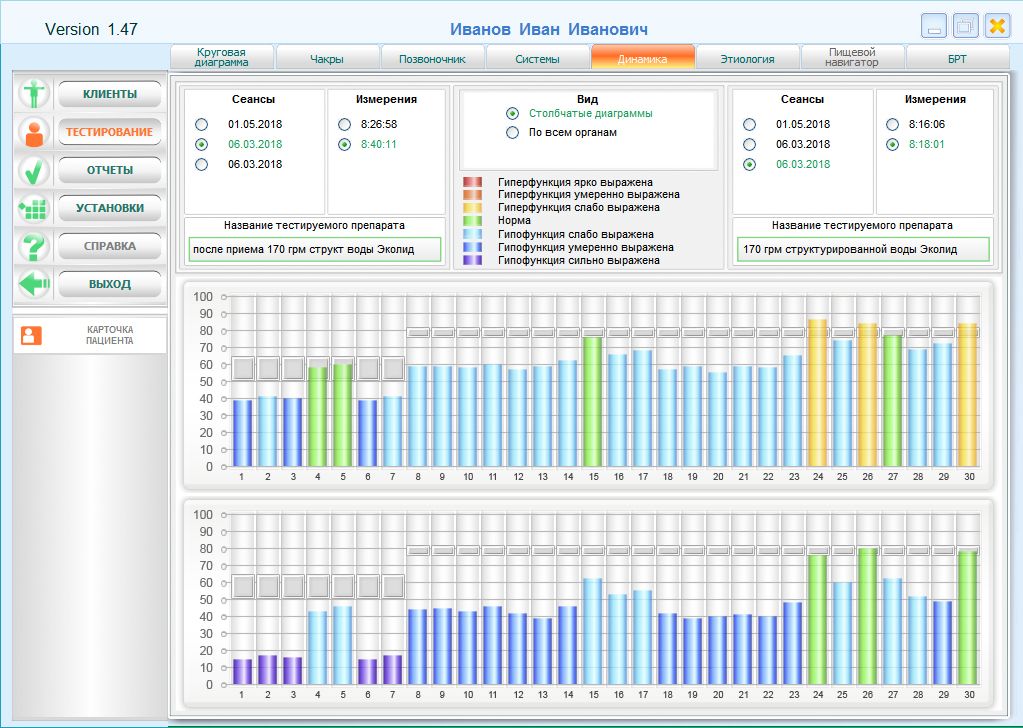
Task: Click the green grid icon beside Установки
Action: 35,208
